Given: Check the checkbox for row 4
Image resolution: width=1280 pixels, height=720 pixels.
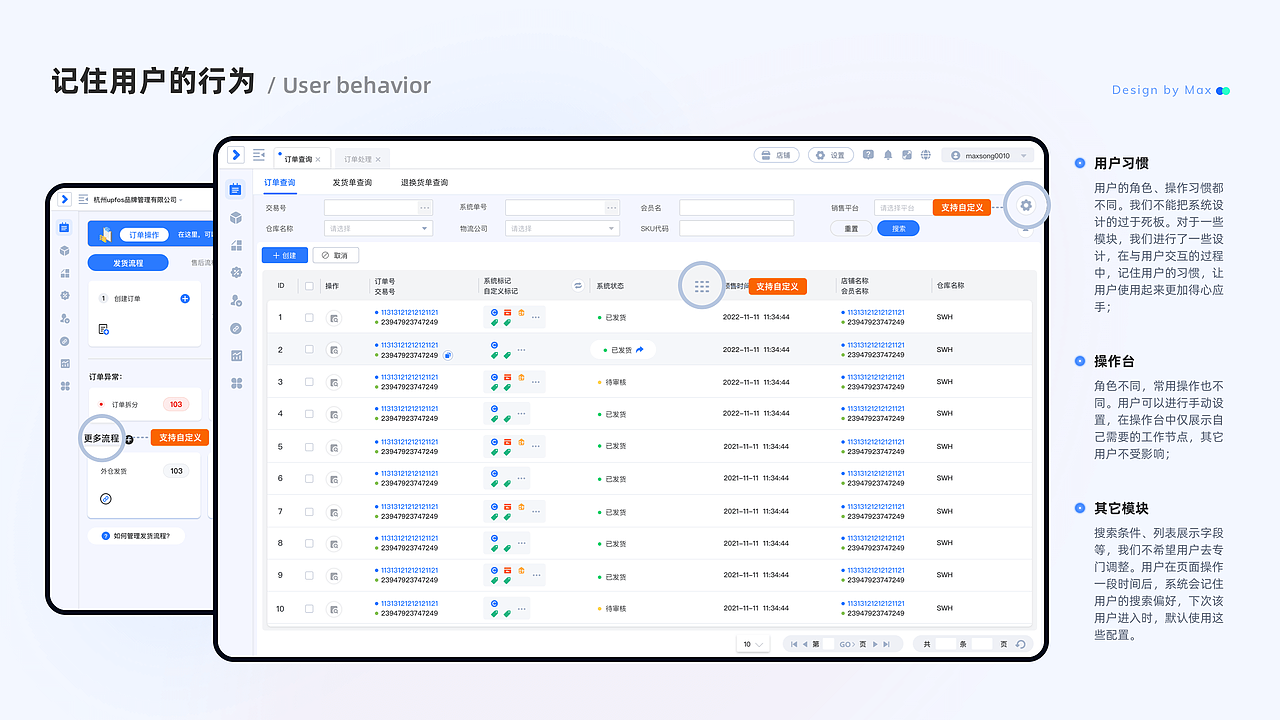Looking at the screenshot, I should point(309,414).
